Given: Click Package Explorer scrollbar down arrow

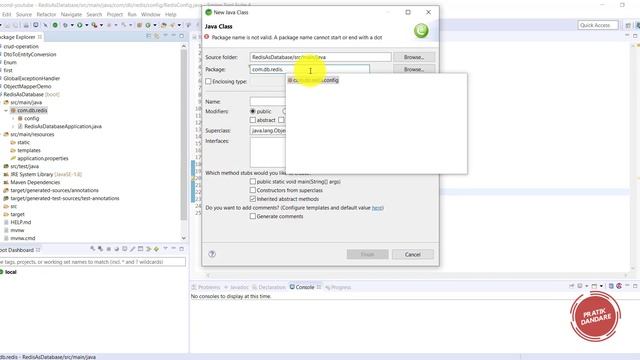Looking at the screenshot, I should pos(183,238).
